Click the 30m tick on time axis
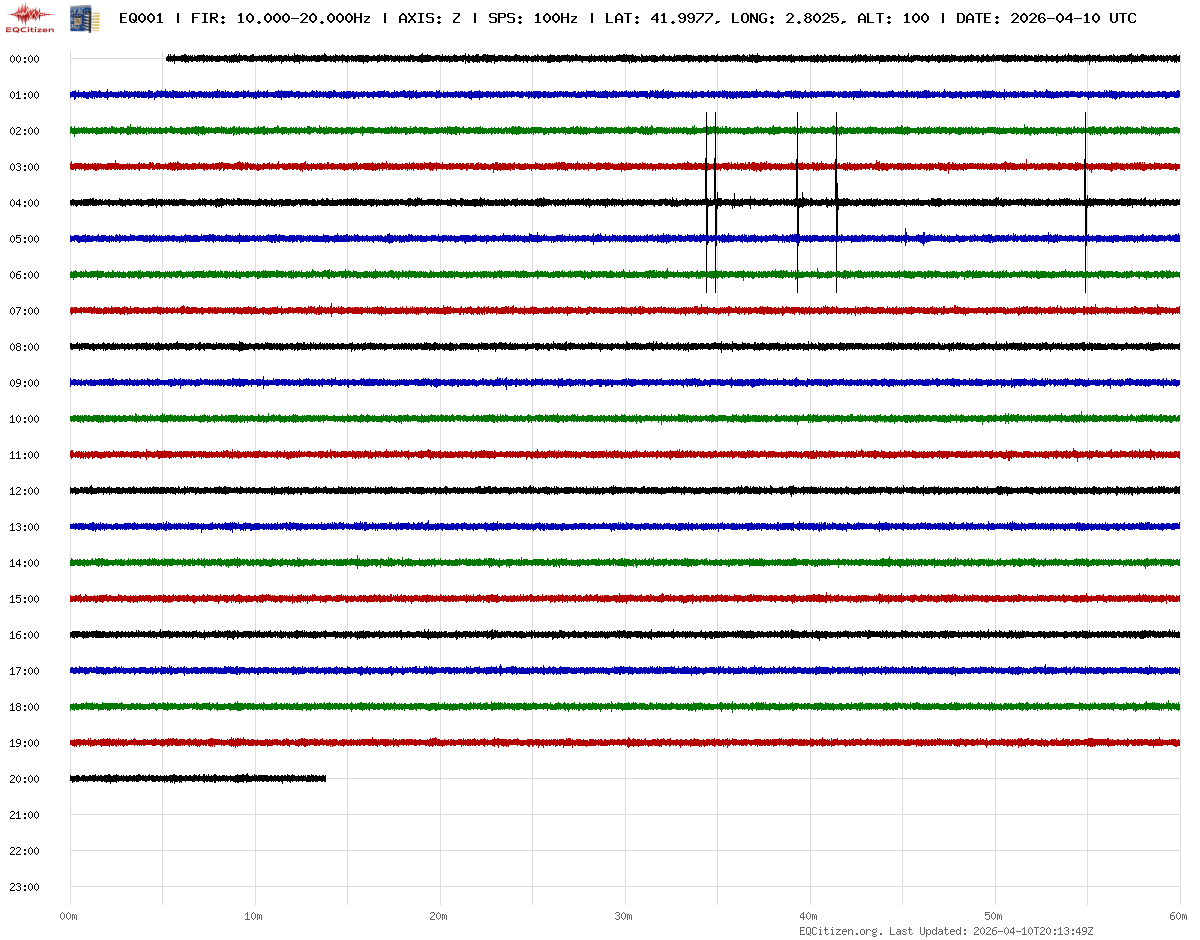Image resolution: width=1200 pixels, height=940 pixels. [624, 916]
